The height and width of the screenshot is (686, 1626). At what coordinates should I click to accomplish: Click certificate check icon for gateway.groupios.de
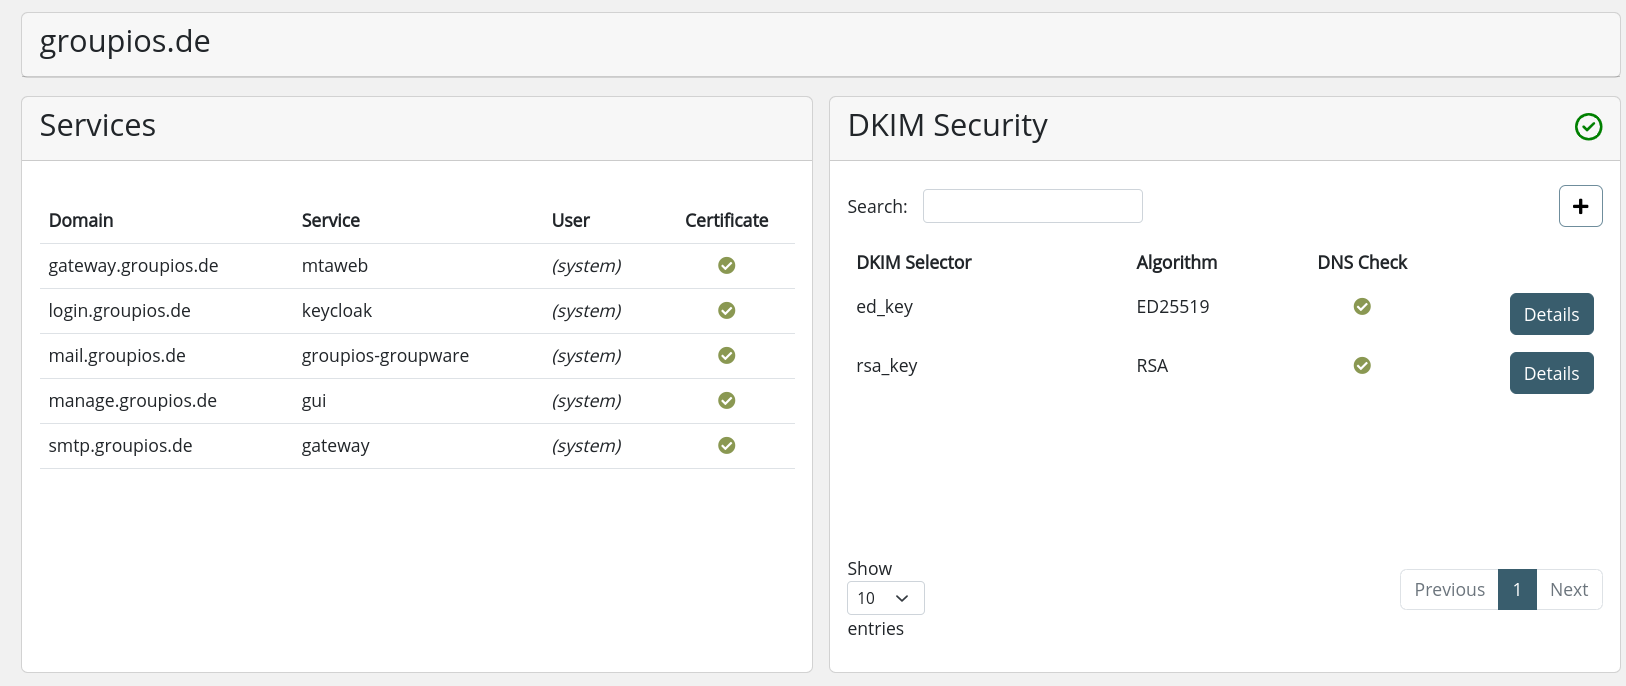(x=727, y=265)
